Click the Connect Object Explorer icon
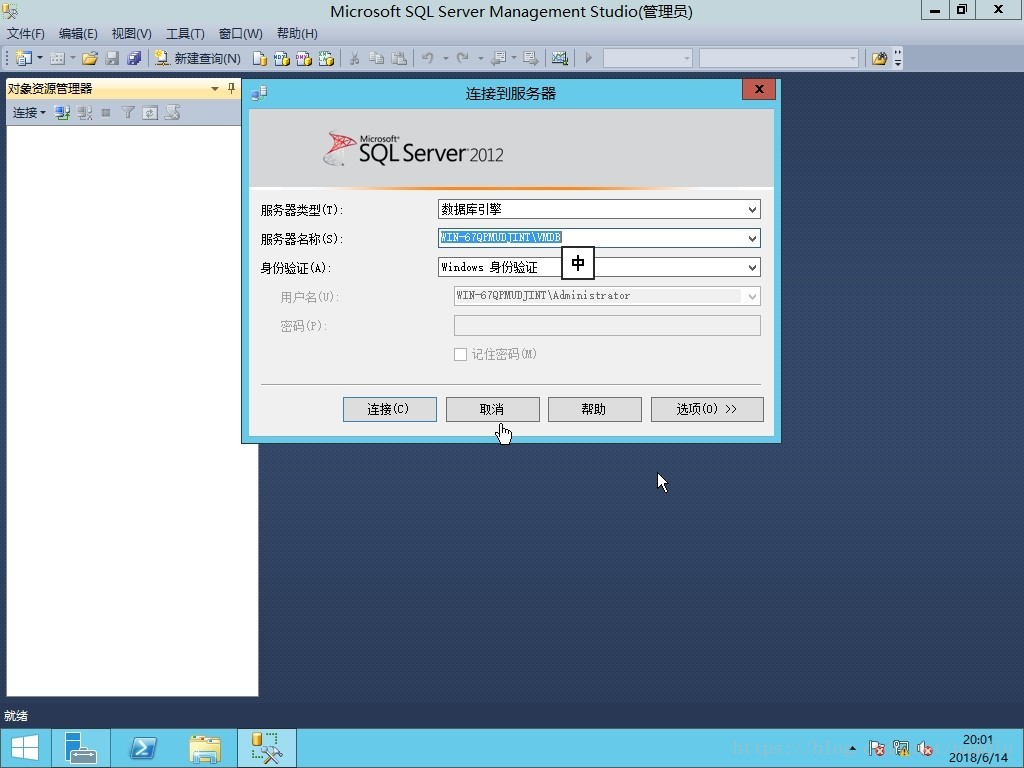 tap(62, 112)
